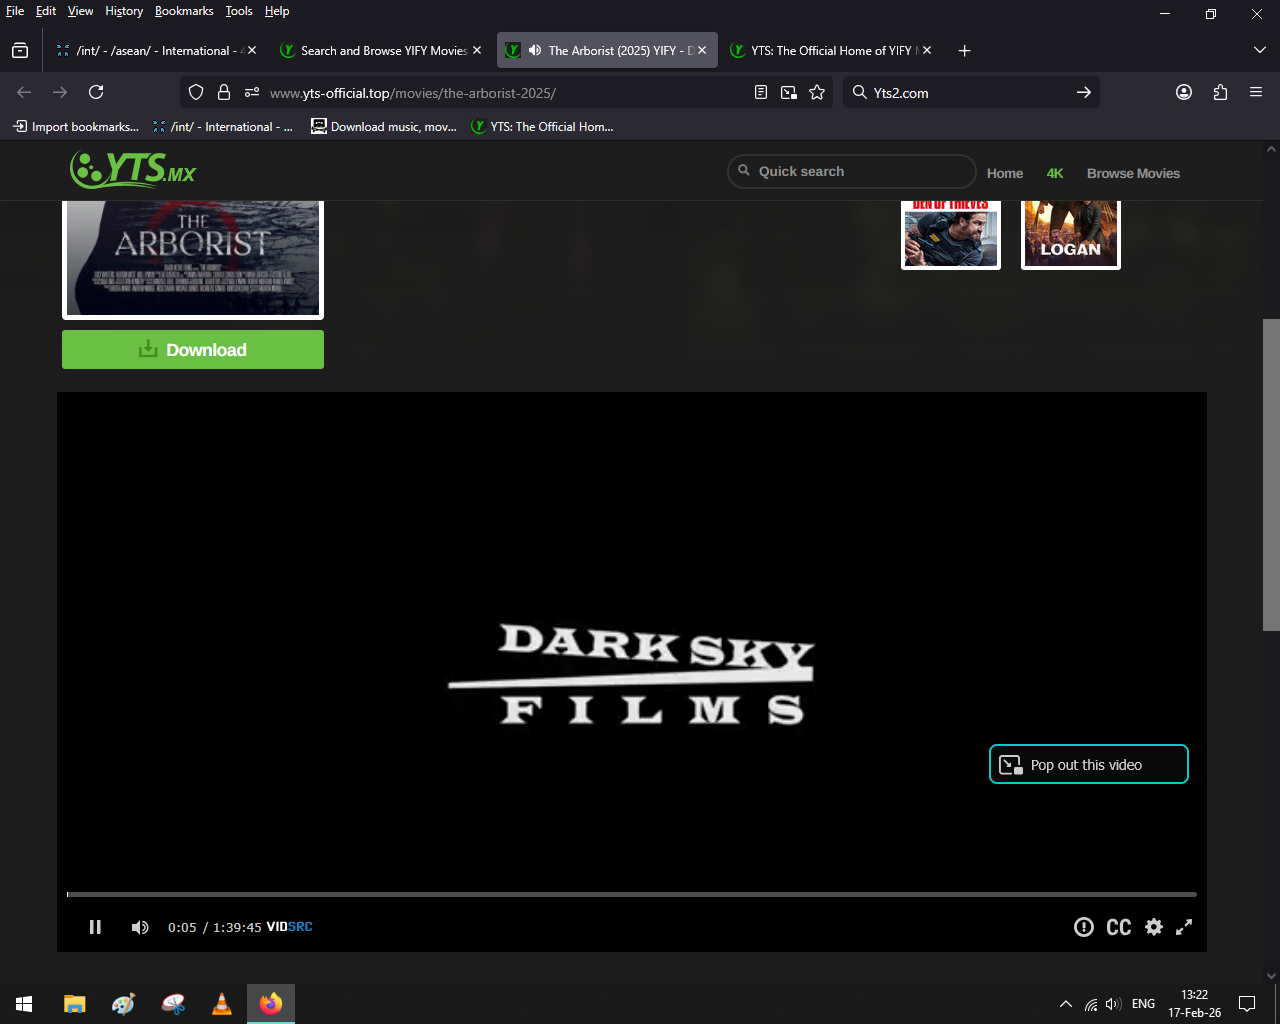Open the Download music, mov... bookmark
This screenshot has height=1024, width=1280.
tap(384, 126)
